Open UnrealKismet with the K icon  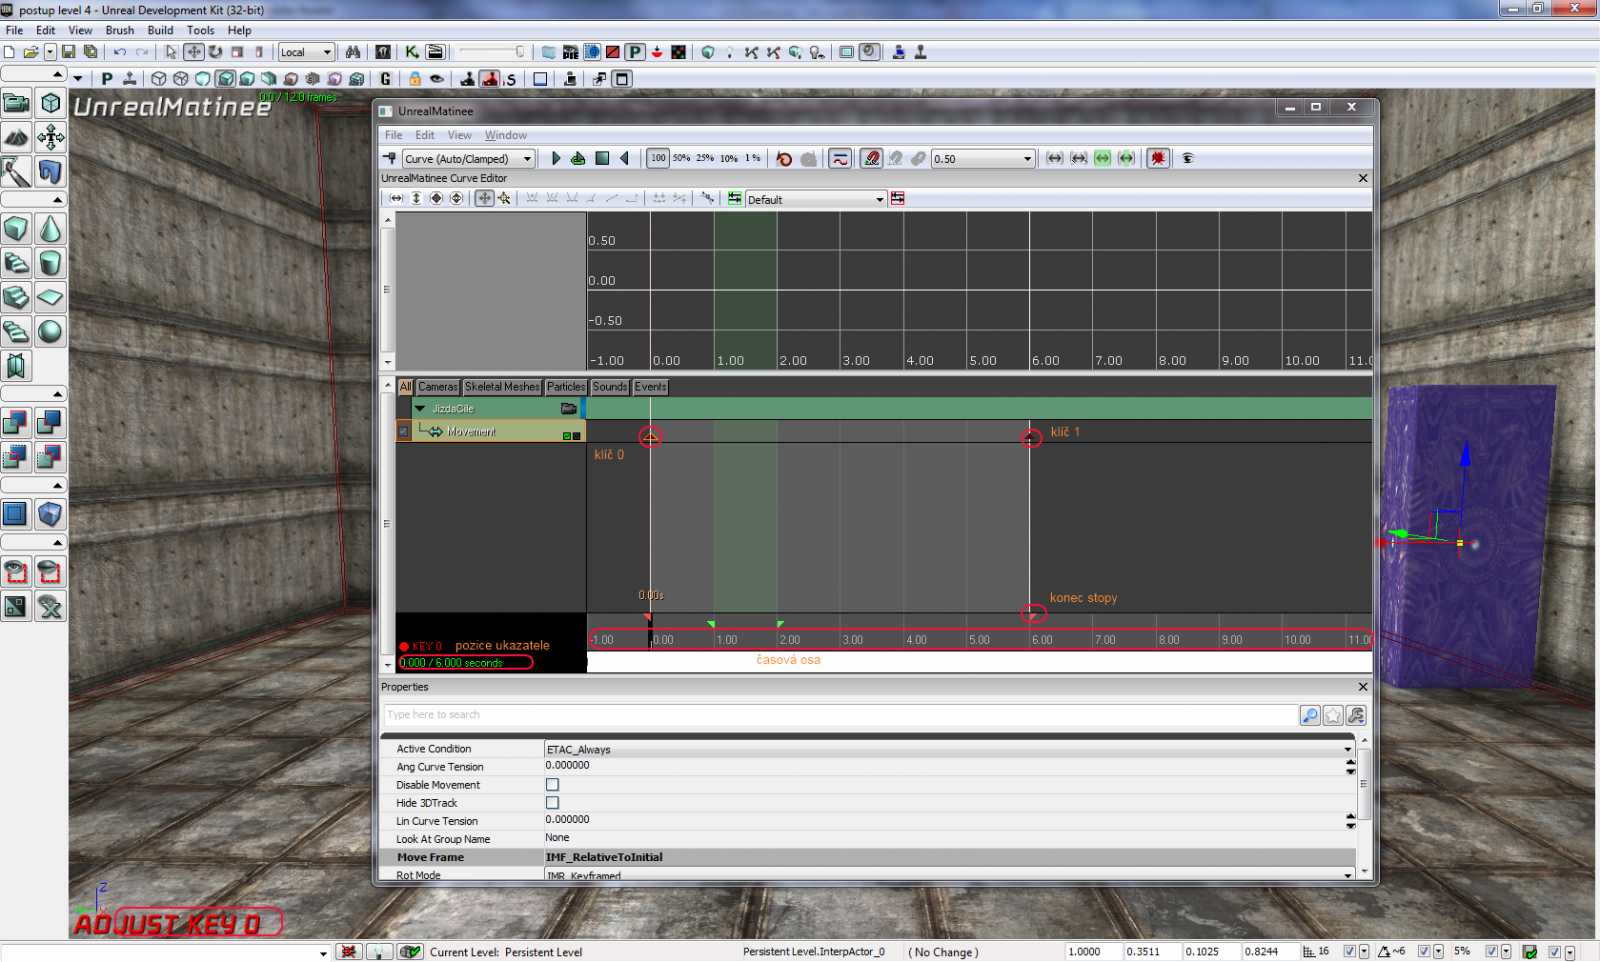coord(411,52)
